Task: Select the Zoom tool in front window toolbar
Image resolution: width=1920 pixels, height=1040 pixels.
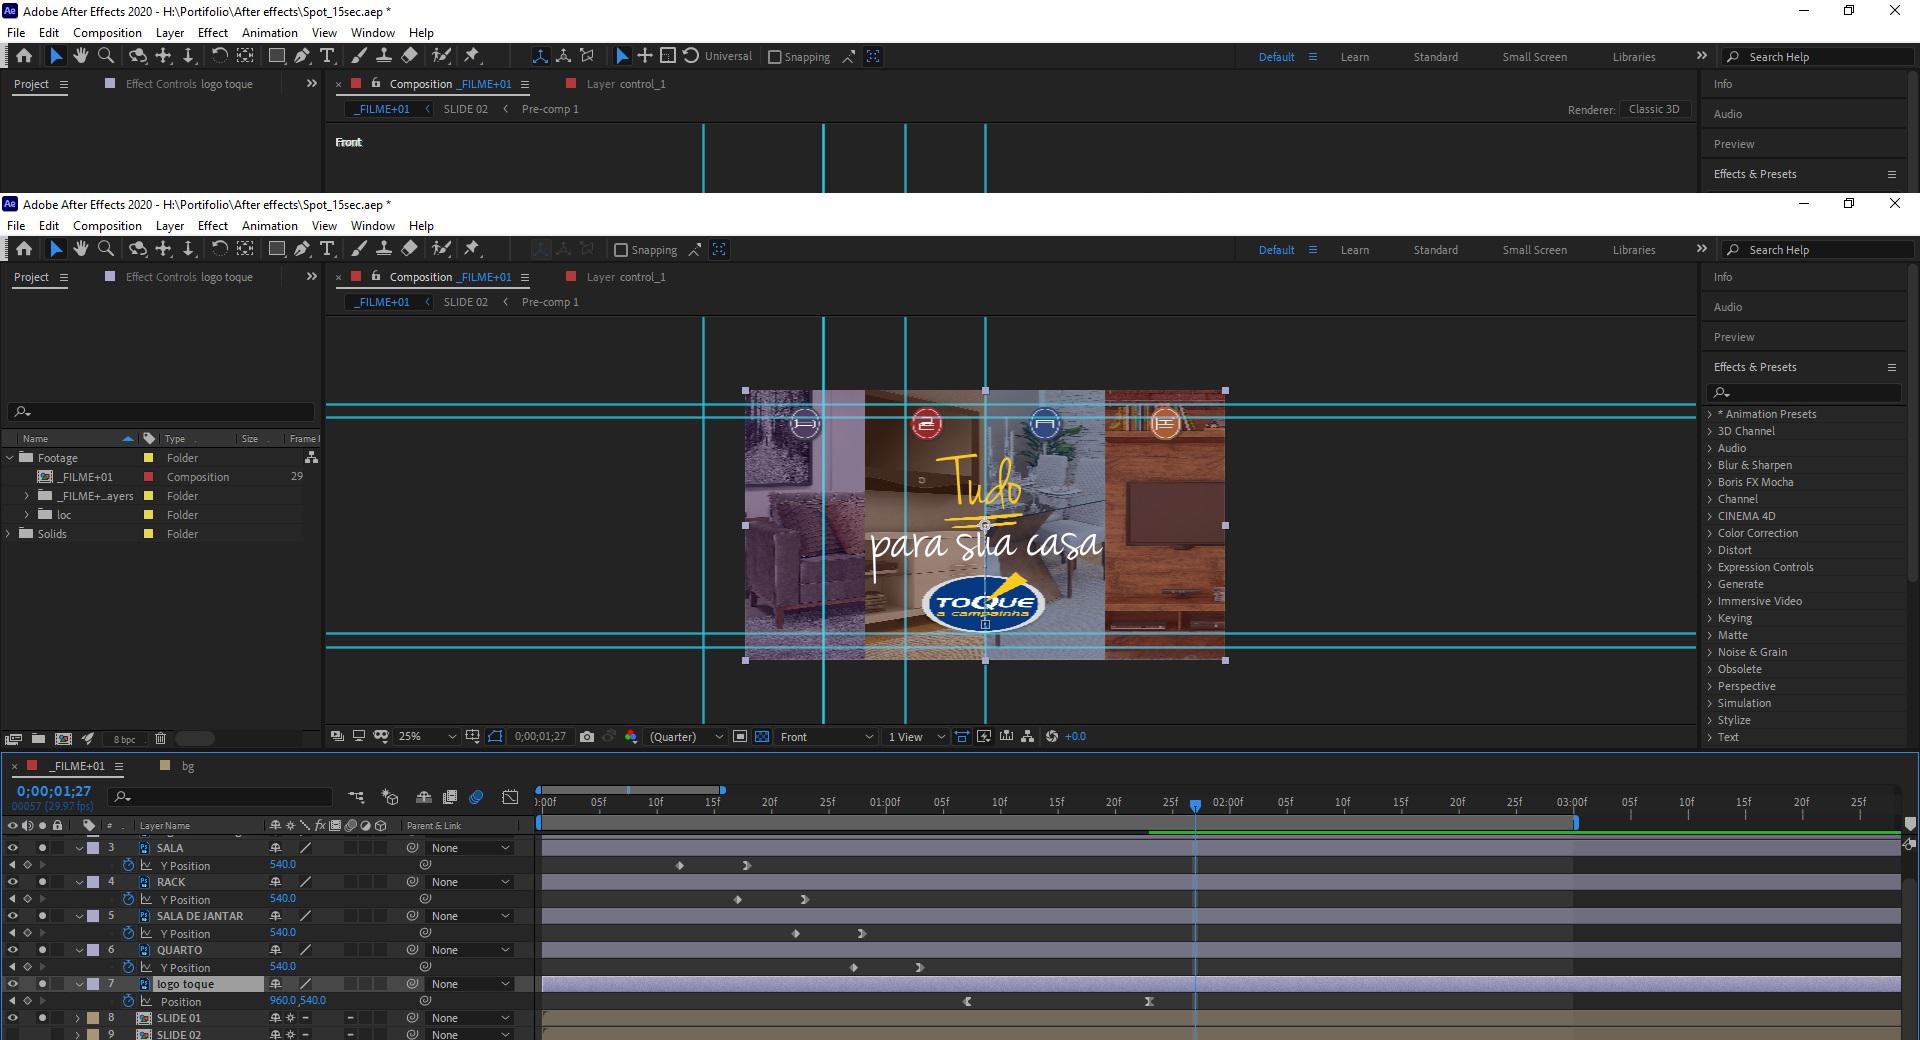Action: [106, 249]
